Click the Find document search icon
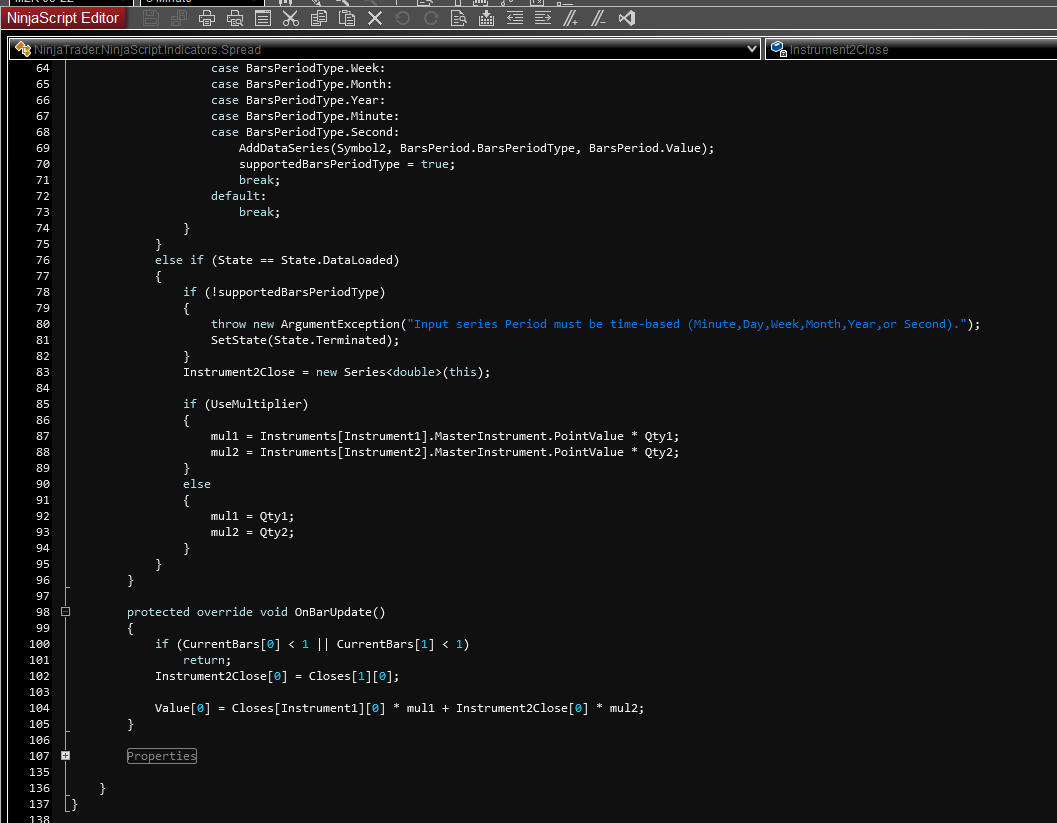Viewport: 1057px width, 823px height. (458, 18)
